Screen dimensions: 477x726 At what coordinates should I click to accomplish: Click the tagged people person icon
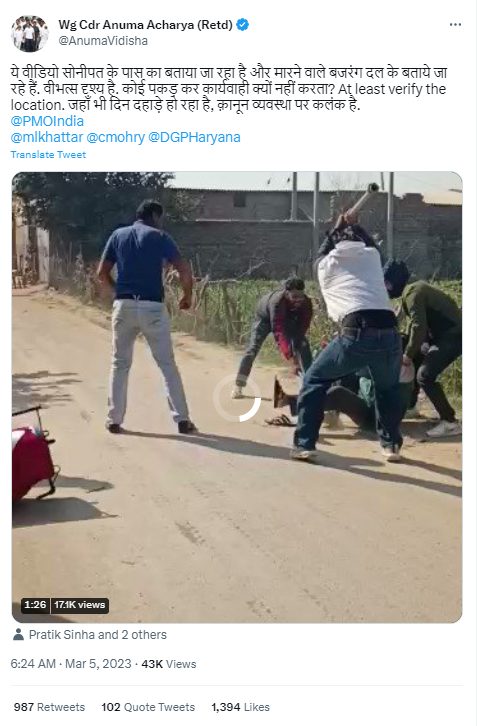coord(19,634)
